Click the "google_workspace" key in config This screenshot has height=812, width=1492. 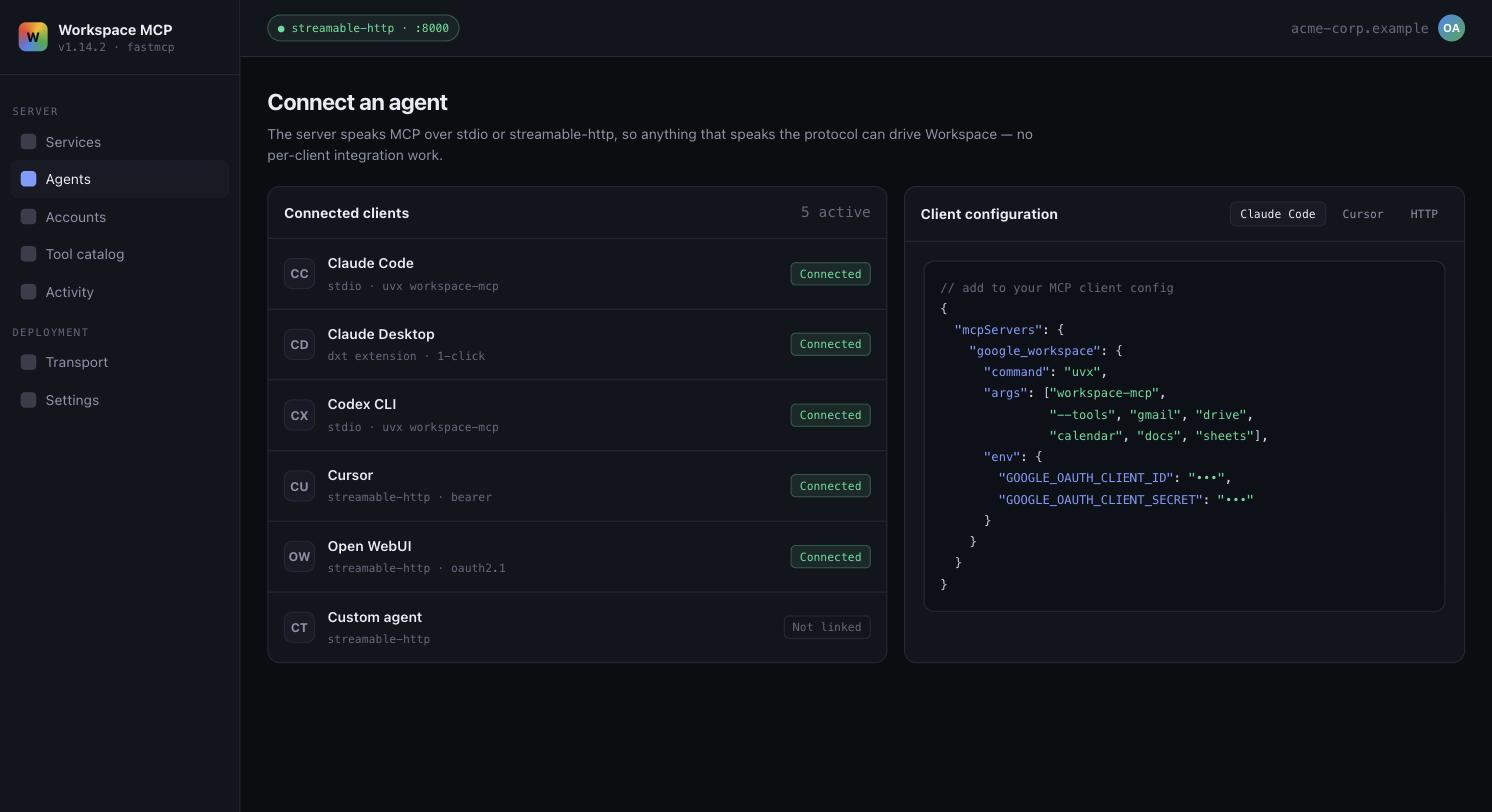[1035, 351]
